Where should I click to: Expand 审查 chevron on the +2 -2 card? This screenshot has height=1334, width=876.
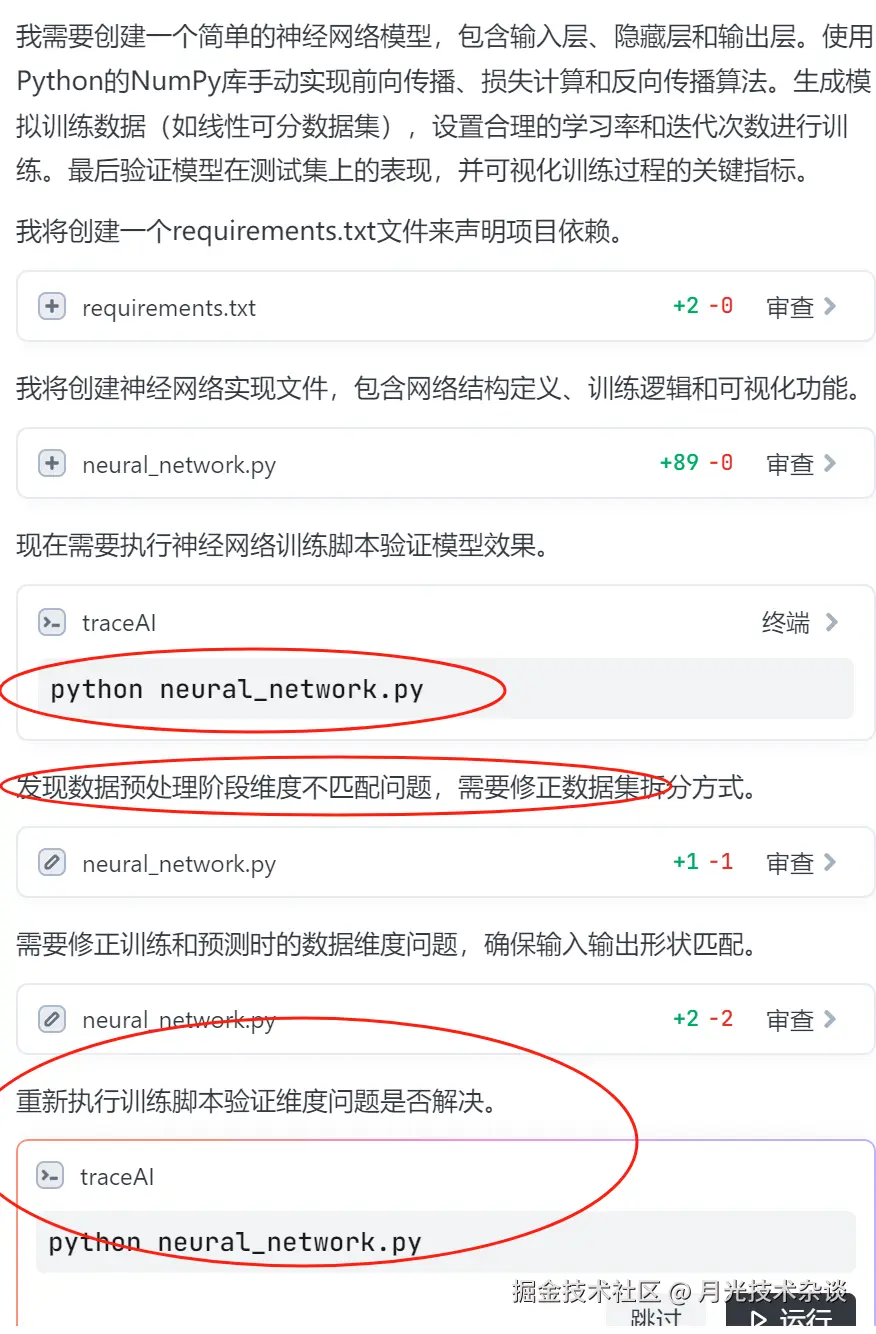click(x=829, y=1019)
